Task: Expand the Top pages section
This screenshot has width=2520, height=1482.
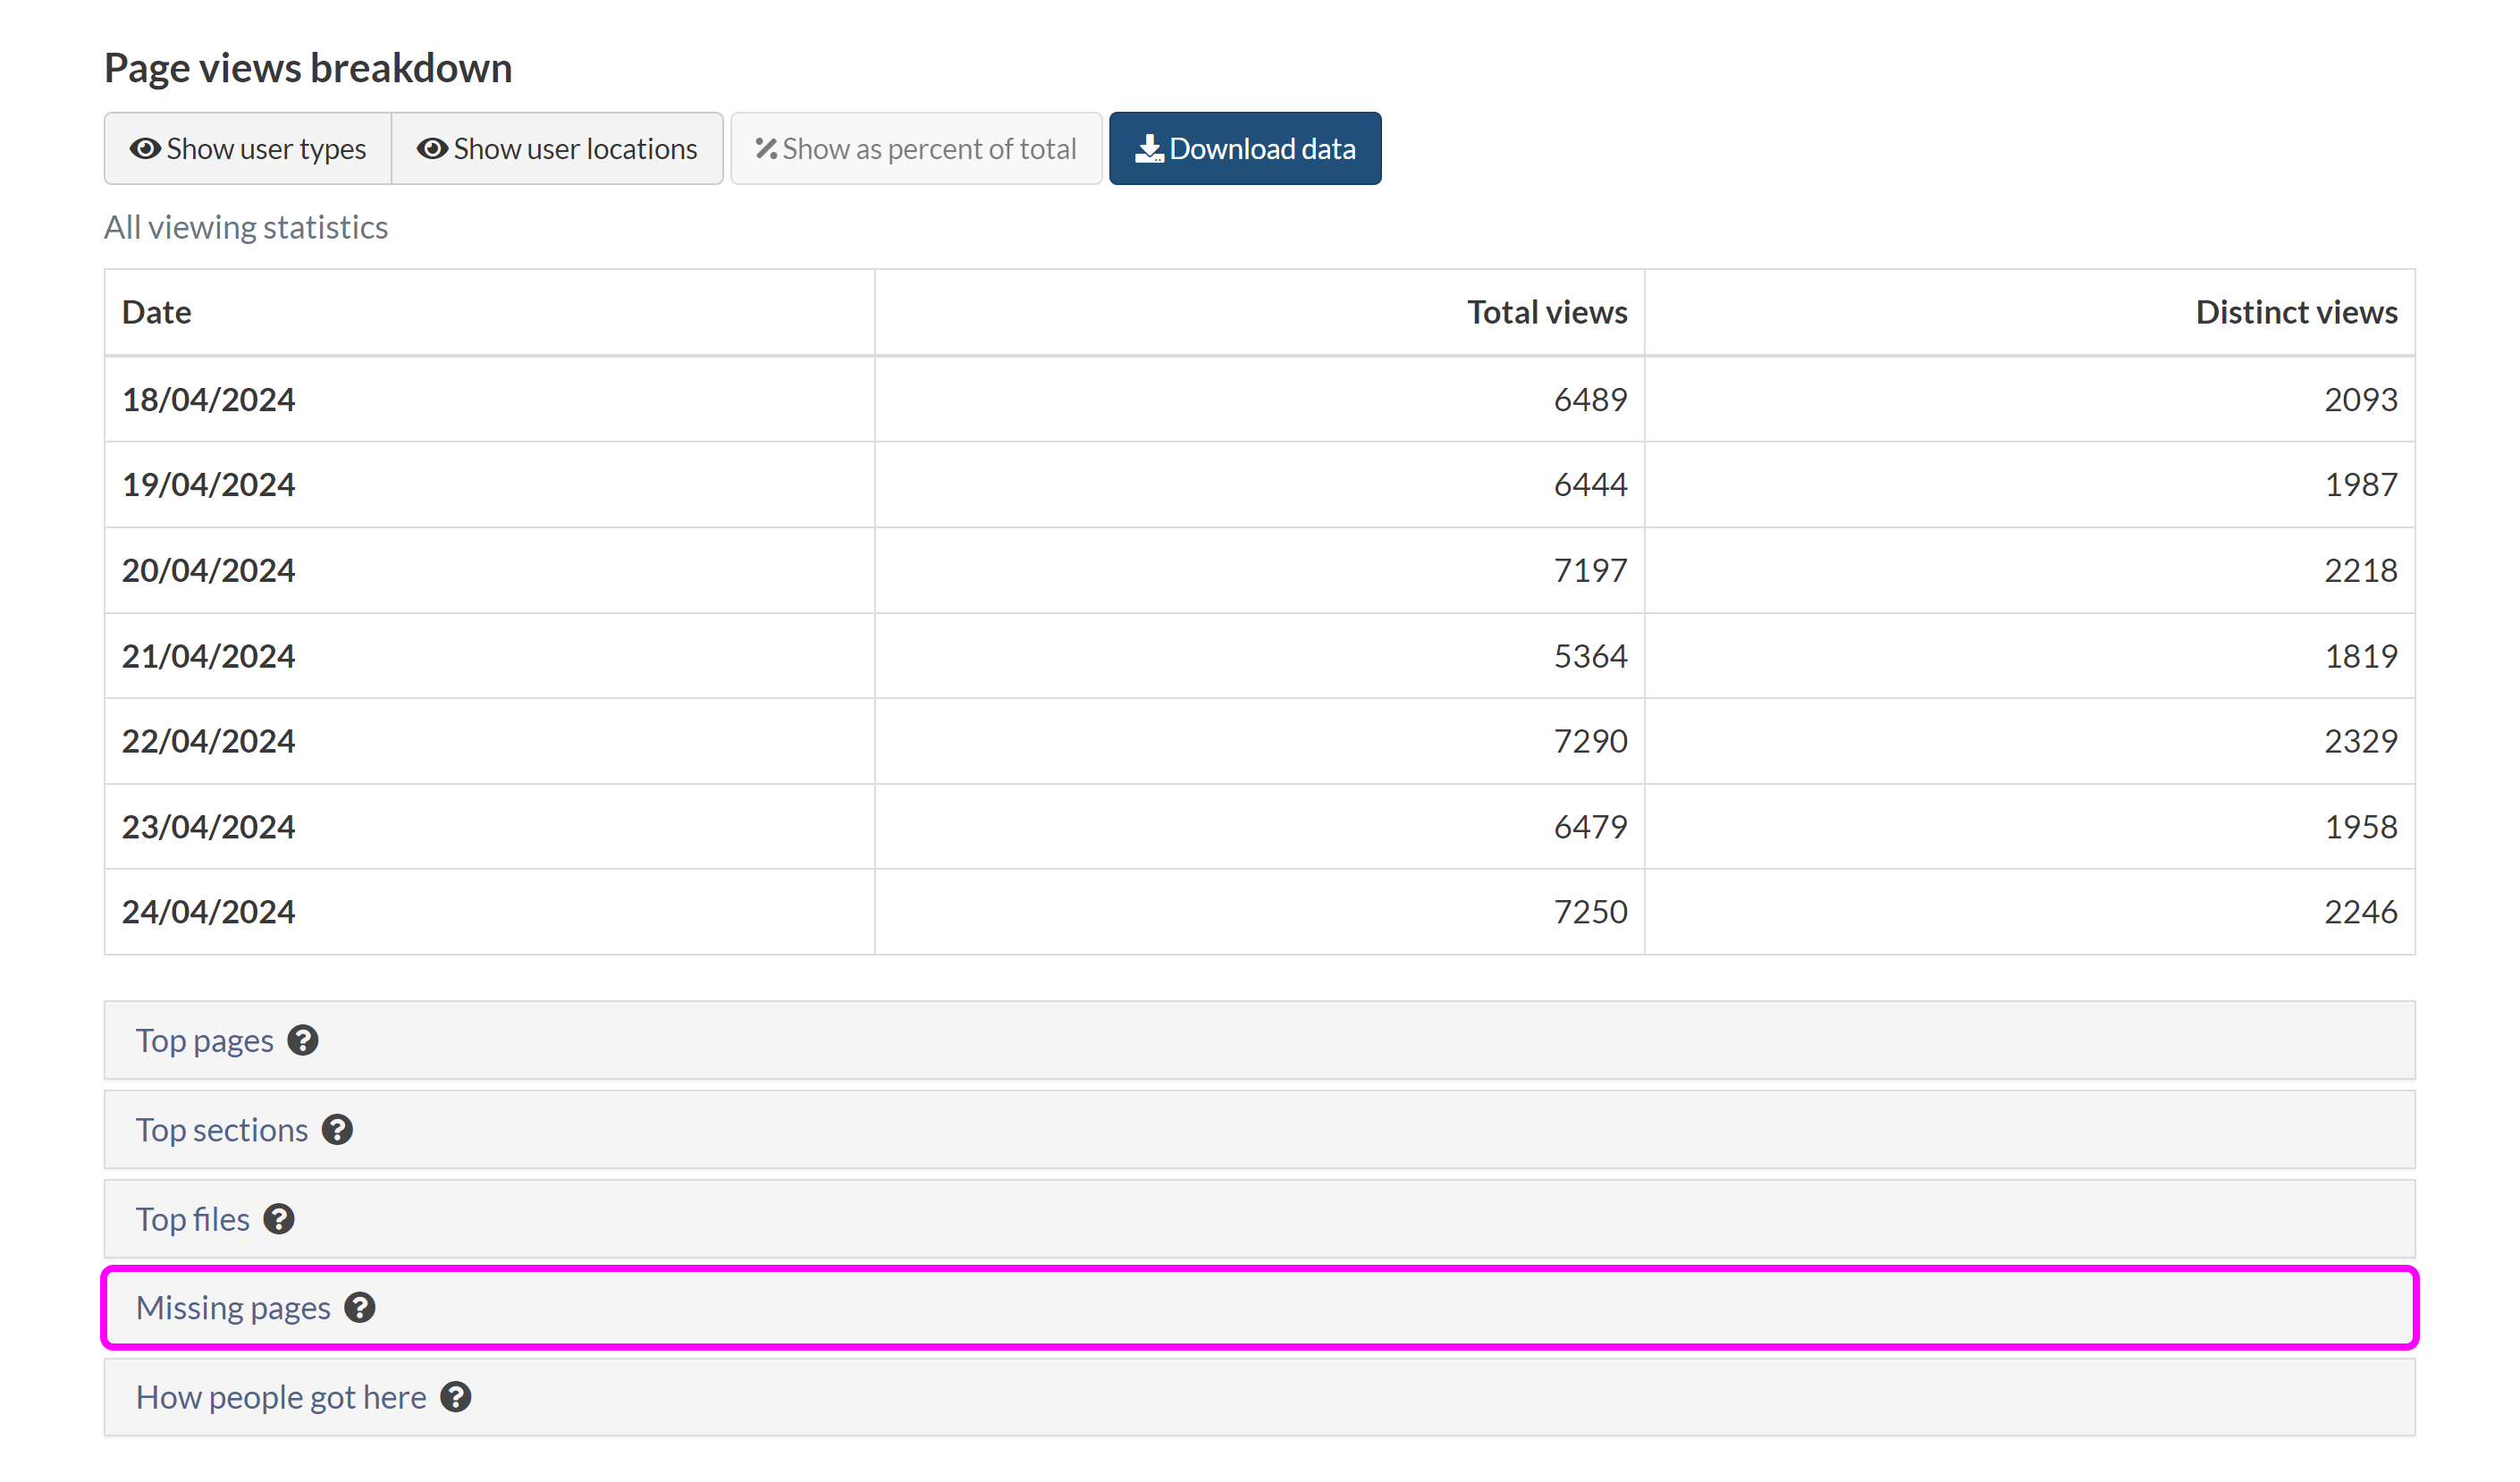Action: [205, 1041]
